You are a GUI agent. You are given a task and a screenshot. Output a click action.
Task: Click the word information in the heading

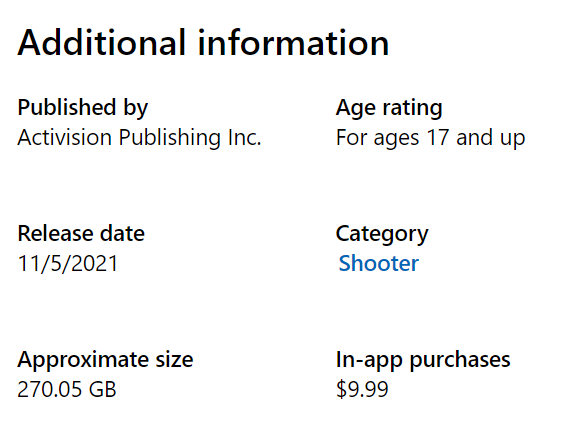(293, 43)
